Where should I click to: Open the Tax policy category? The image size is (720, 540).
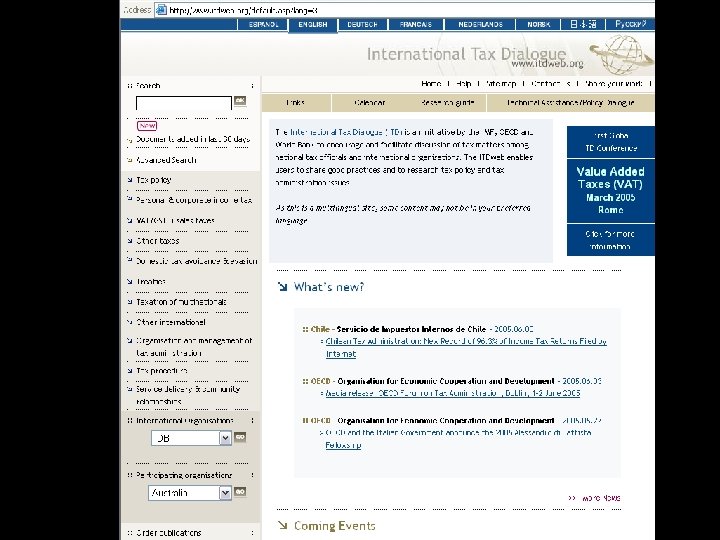(x=154, y=180)
